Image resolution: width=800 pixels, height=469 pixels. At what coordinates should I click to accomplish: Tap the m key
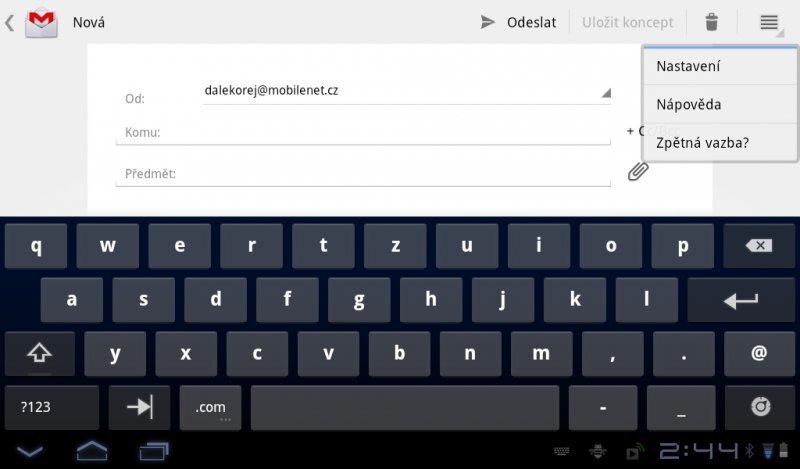(541, 353)
